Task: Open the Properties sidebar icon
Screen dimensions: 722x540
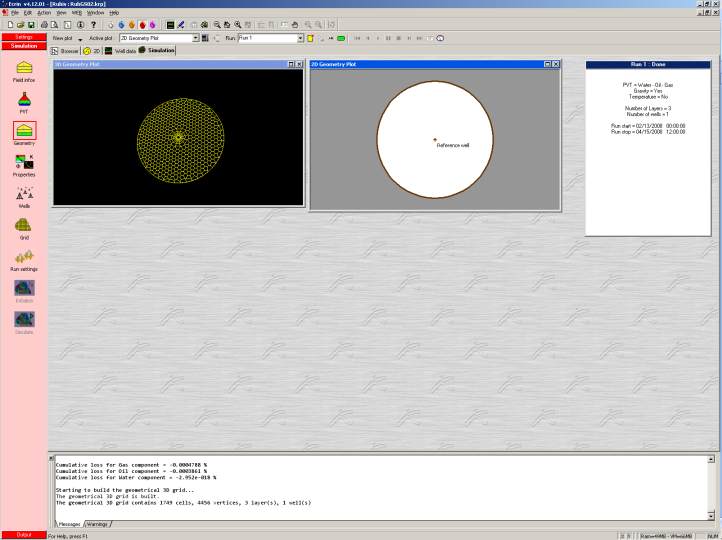Action: (x=24, y=163)
